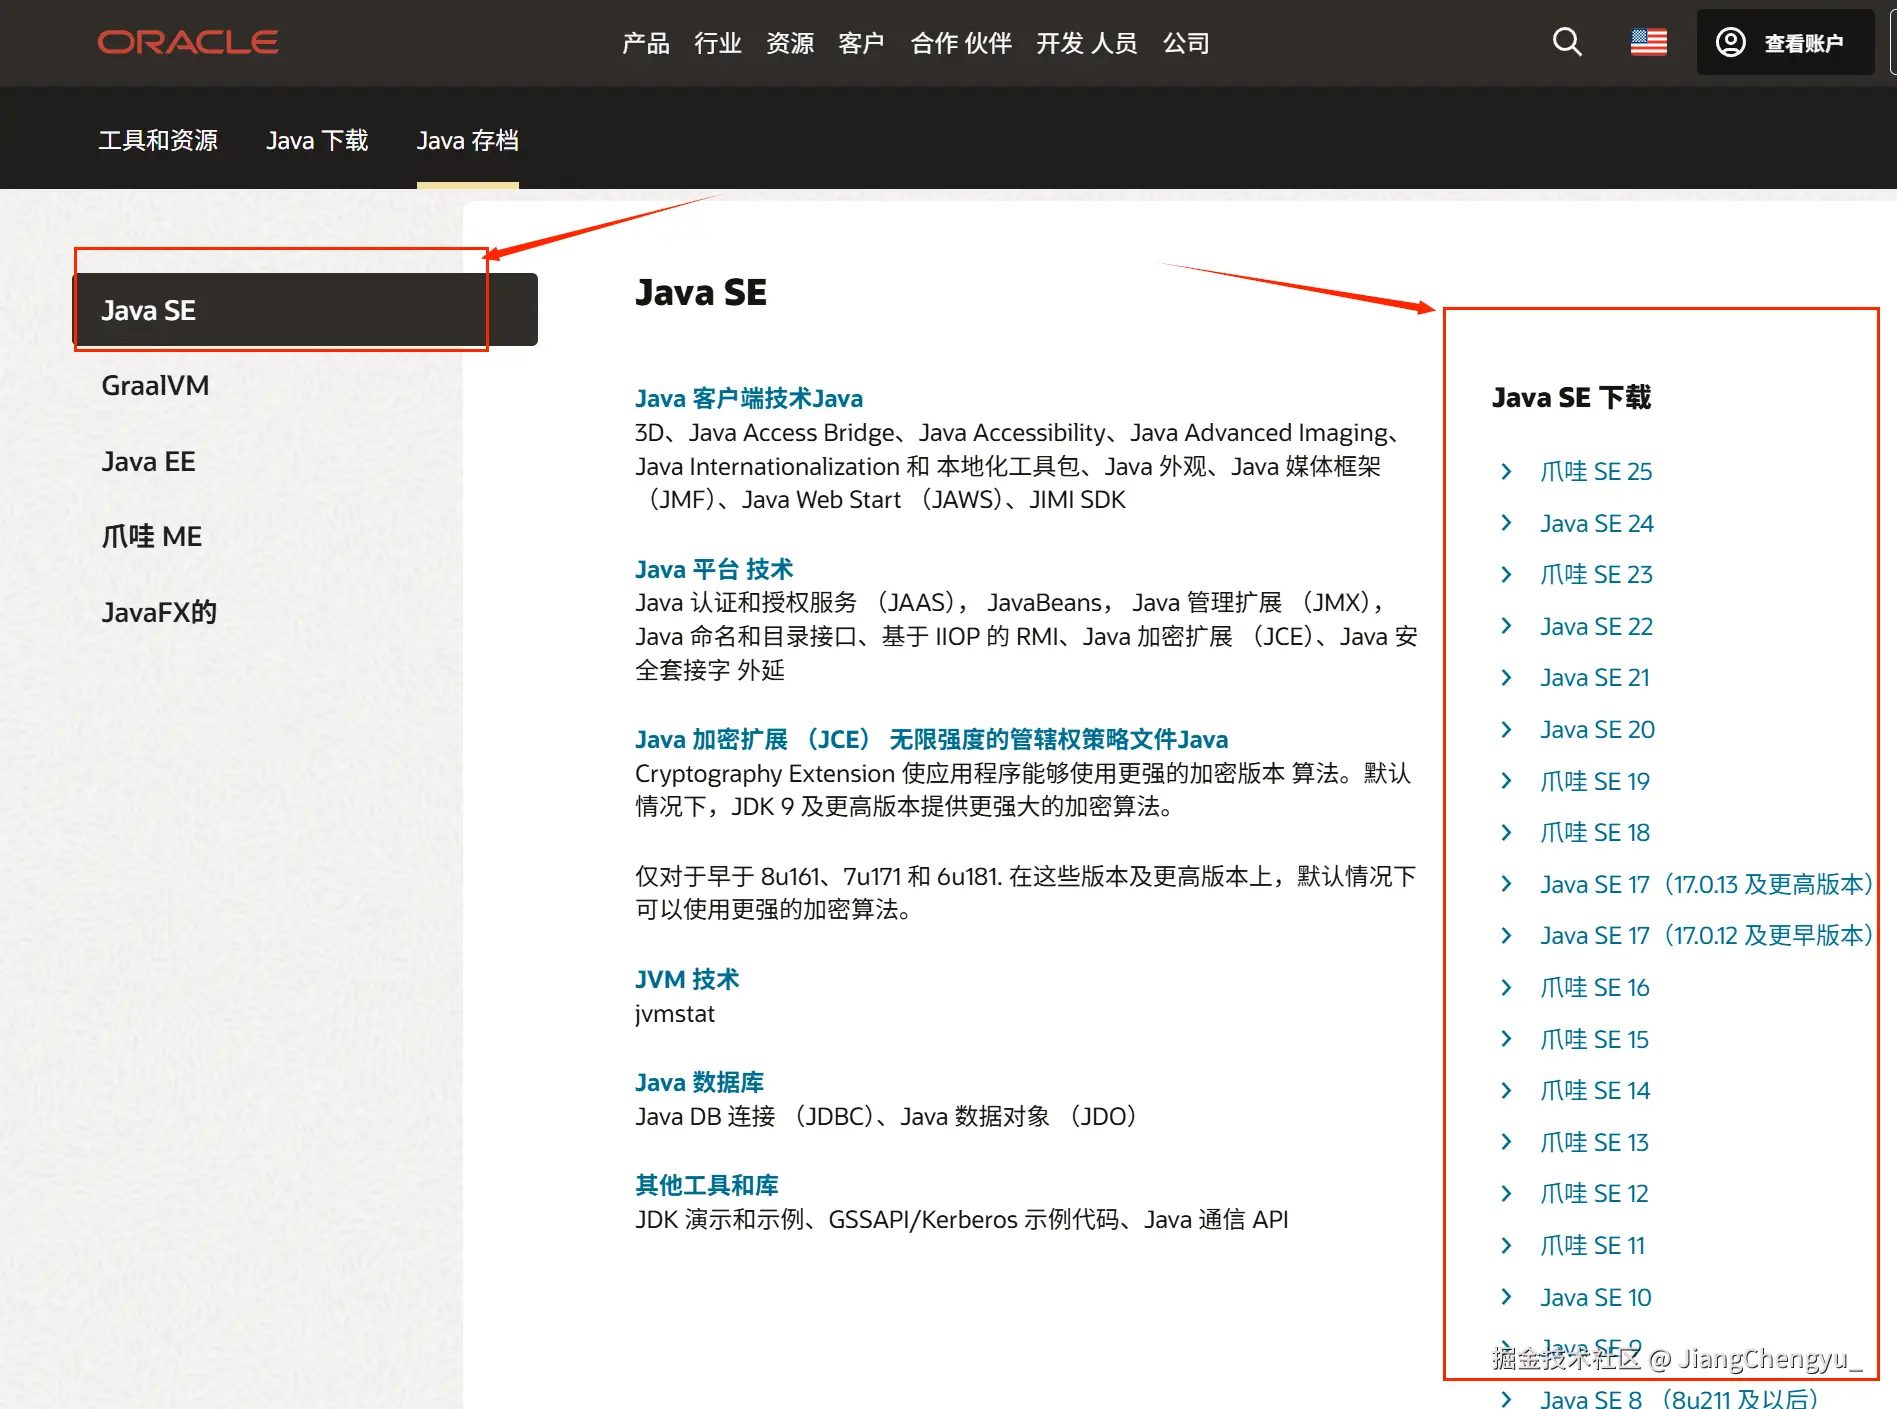
Task: Open the 爪哇 SE 13 download link
Action: [x=1594, y=1143]
